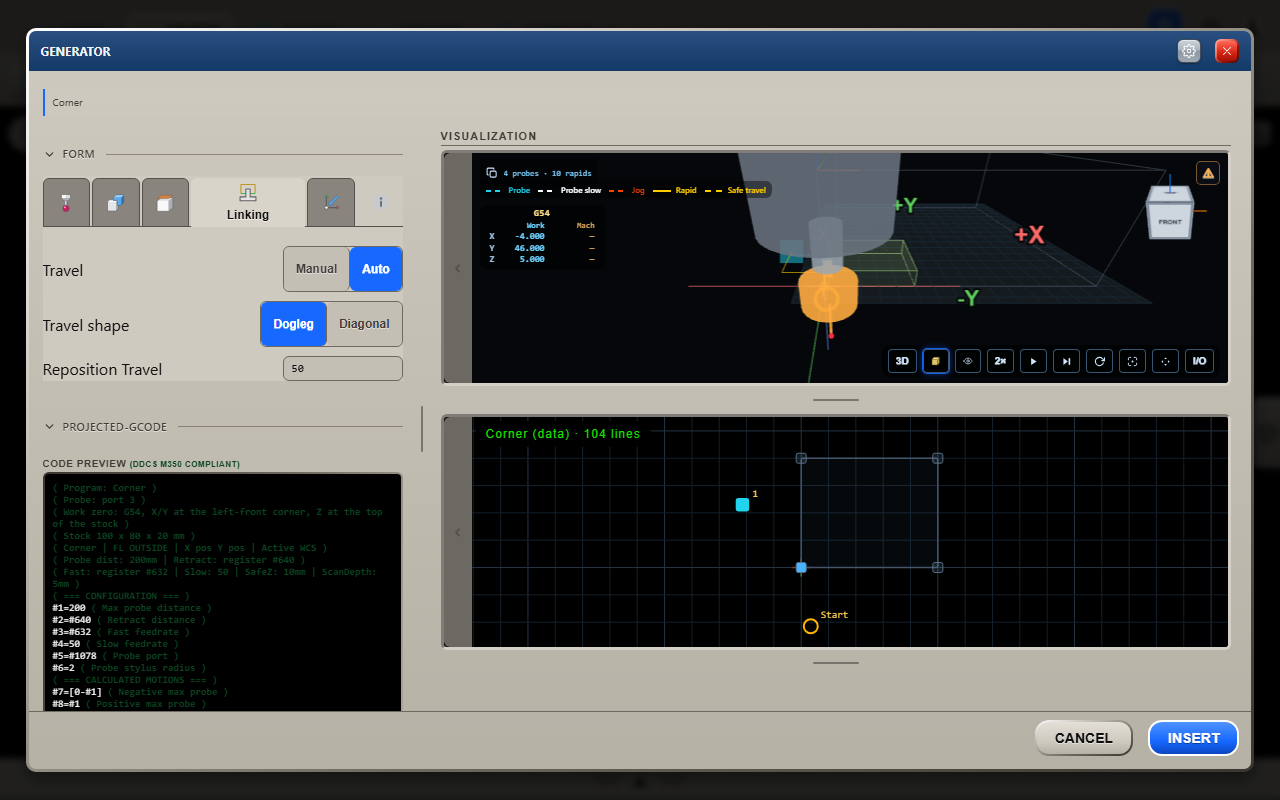Click the divider handle below the 3D view

click(x=836, y=400)
